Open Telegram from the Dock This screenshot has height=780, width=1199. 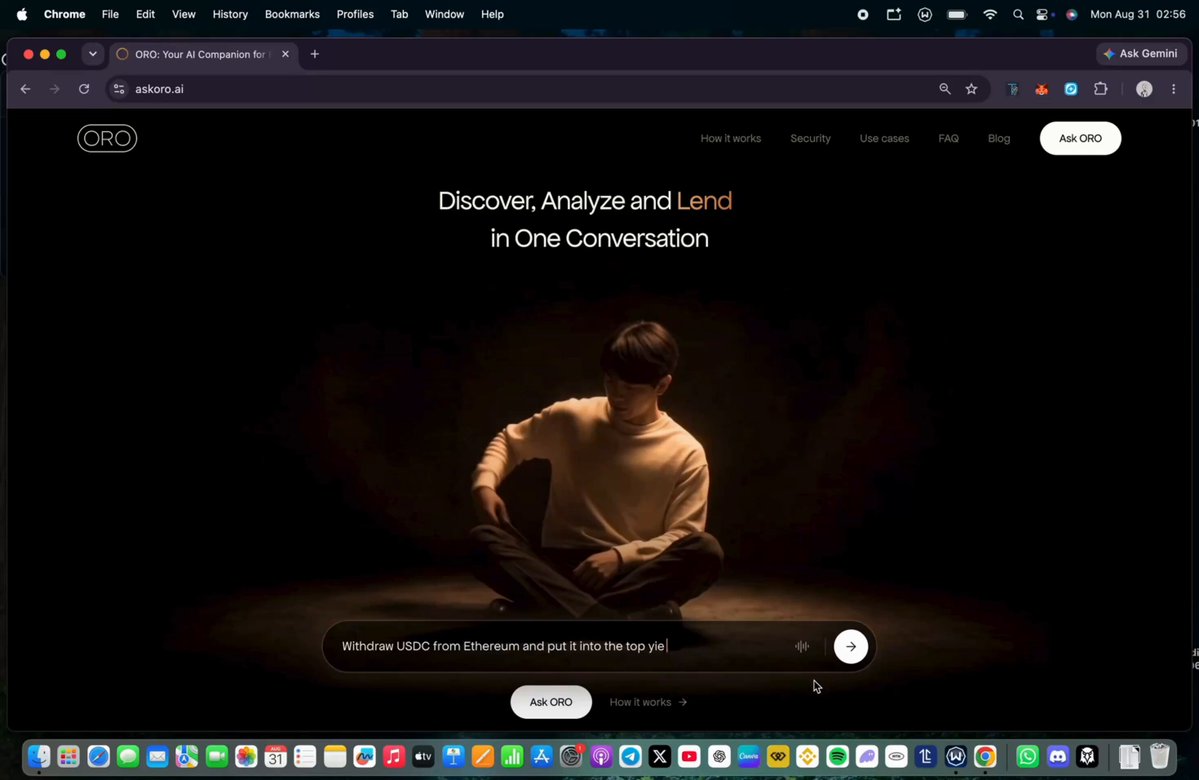[x=630, y=756]
